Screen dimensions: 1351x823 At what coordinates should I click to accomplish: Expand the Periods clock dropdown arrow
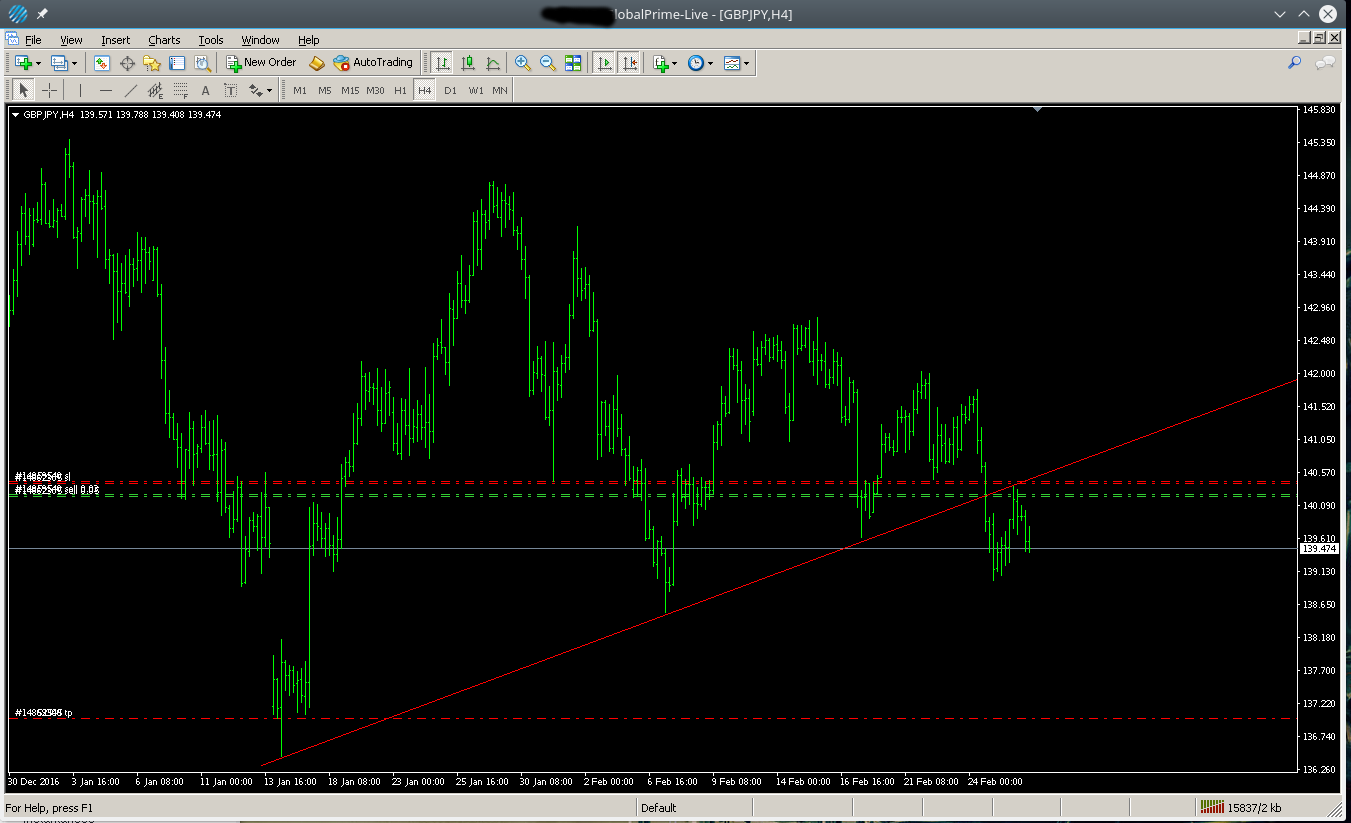tap(711, 63)
